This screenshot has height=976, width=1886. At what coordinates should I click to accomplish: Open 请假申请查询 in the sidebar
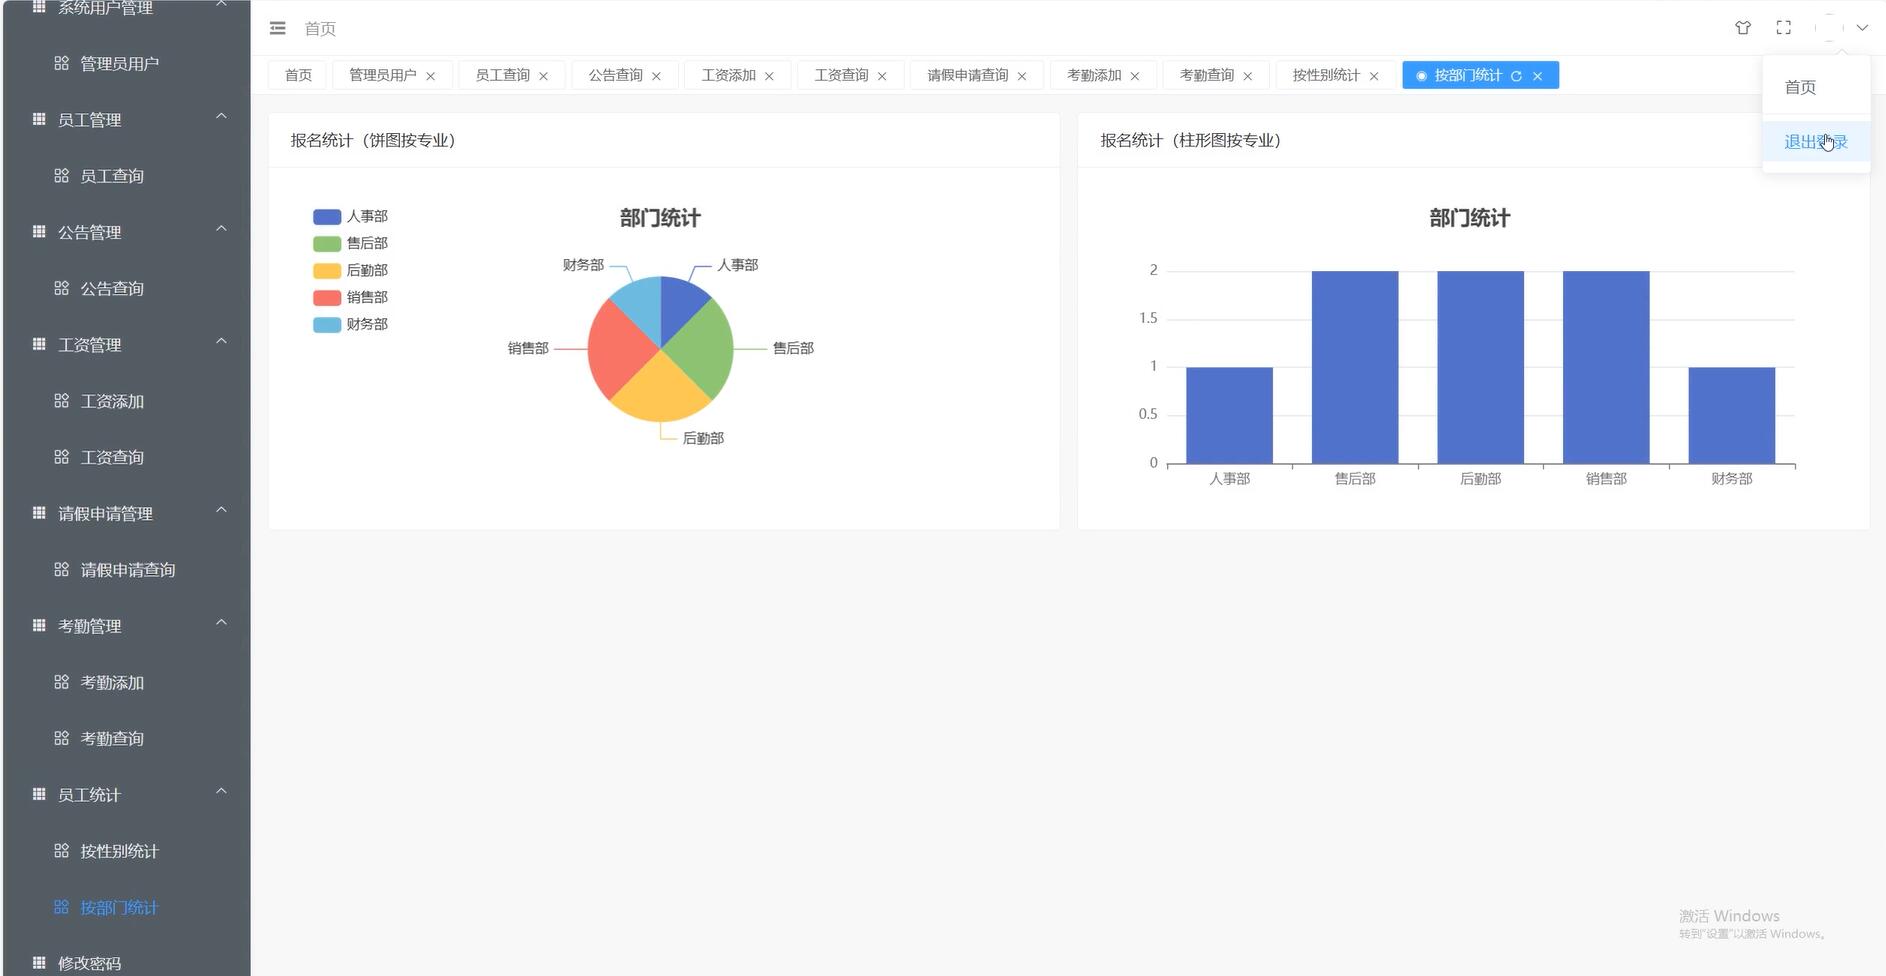click(126, 570)
